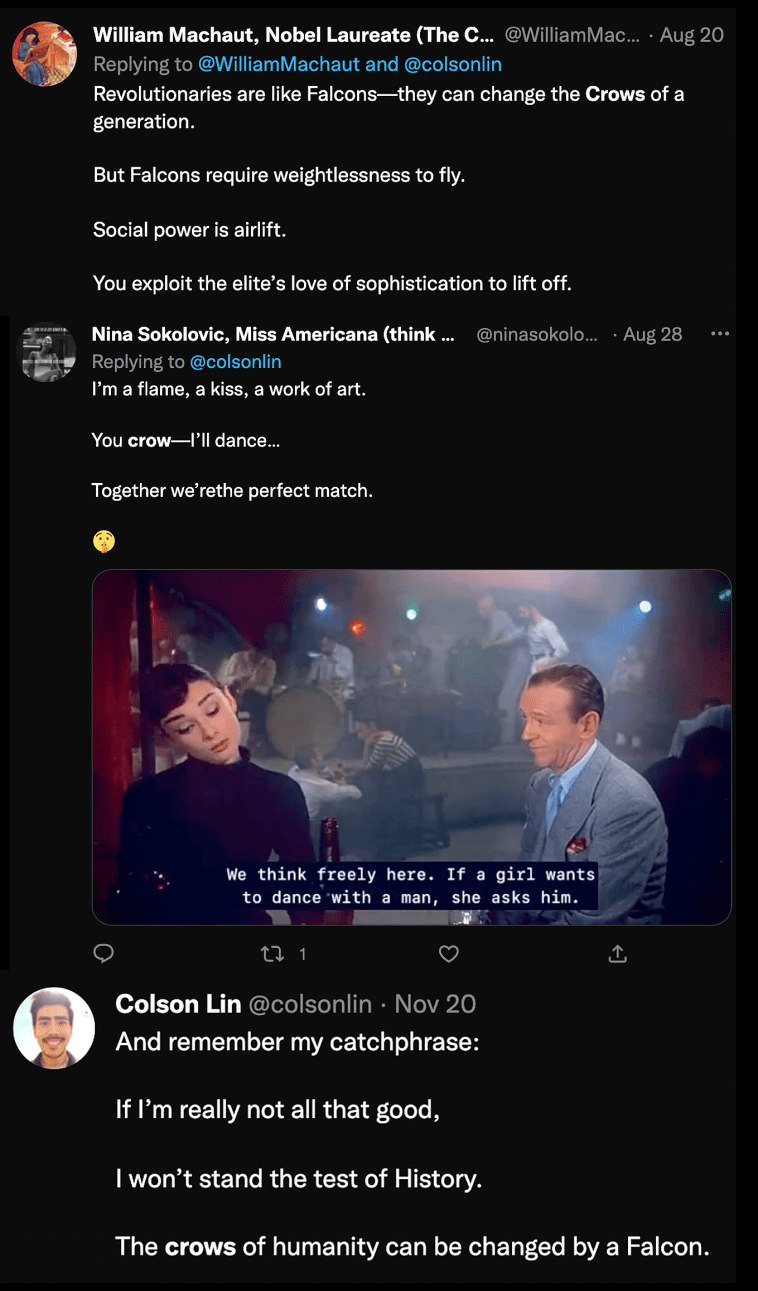Image resolution: width=758 pixels, height=1291 pixels.
Task: Retweet Nina Sokolovic's tweet
Action: (x=272, y=954)
